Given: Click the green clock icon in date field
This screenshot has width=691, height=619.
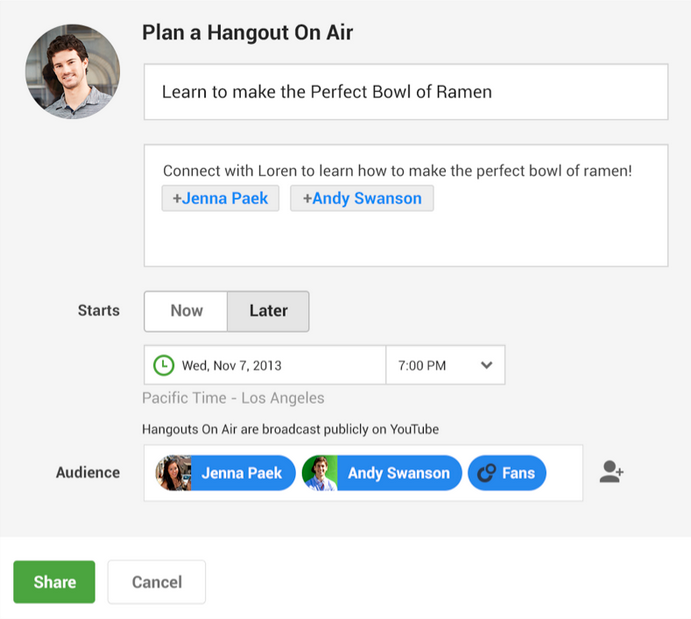Looking at the screenshot, I should [x=163, y=365].
